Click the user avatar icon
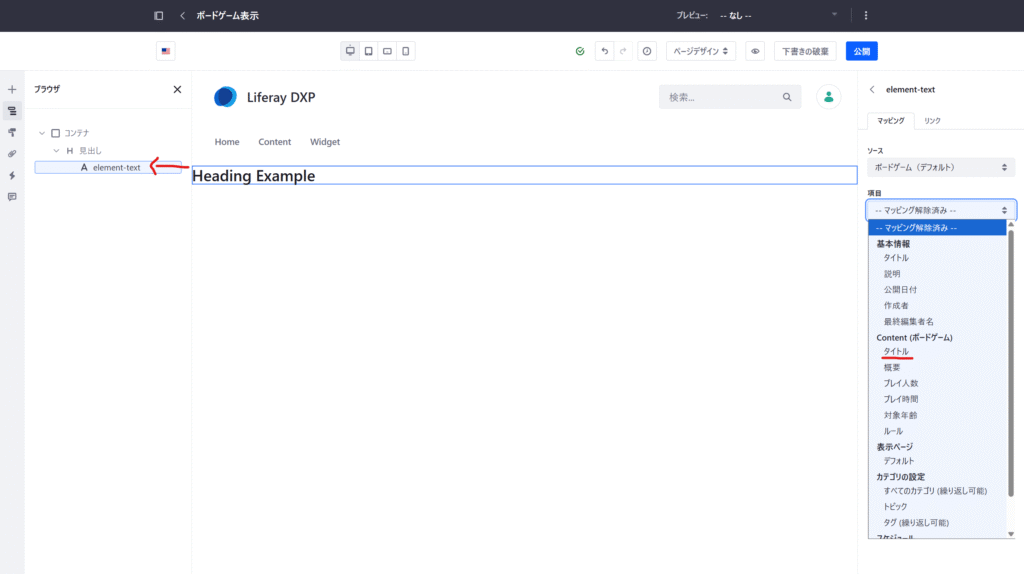Screen dimensions: 1024x574 (x=828, y=97)
